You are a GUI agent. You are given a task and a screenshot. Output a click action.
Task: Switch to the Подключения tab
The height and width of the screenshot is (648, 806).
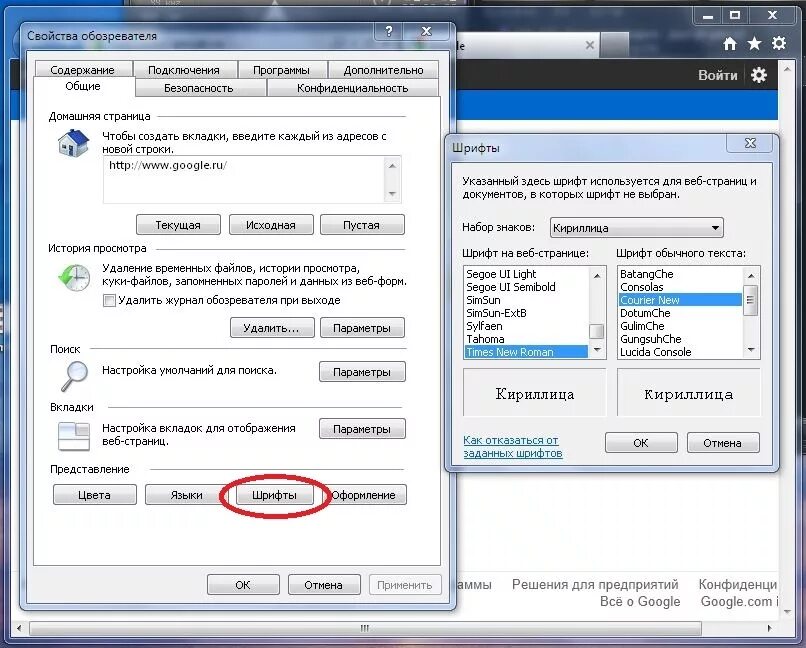(x=184, y=70)
